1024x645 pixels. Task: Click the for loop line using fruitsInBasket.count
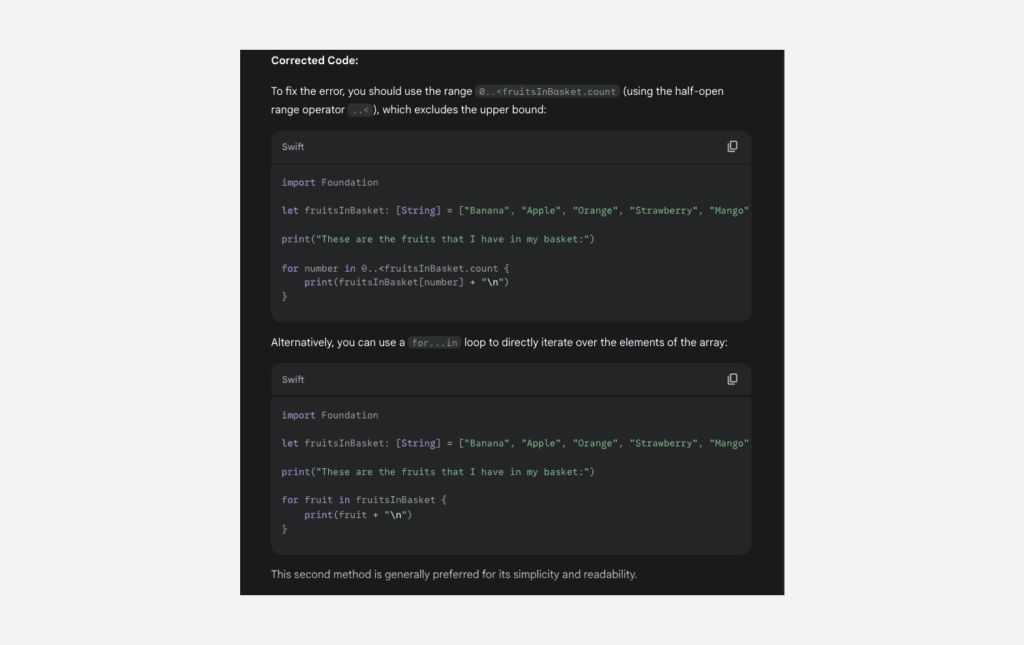(x=395, y=268)
